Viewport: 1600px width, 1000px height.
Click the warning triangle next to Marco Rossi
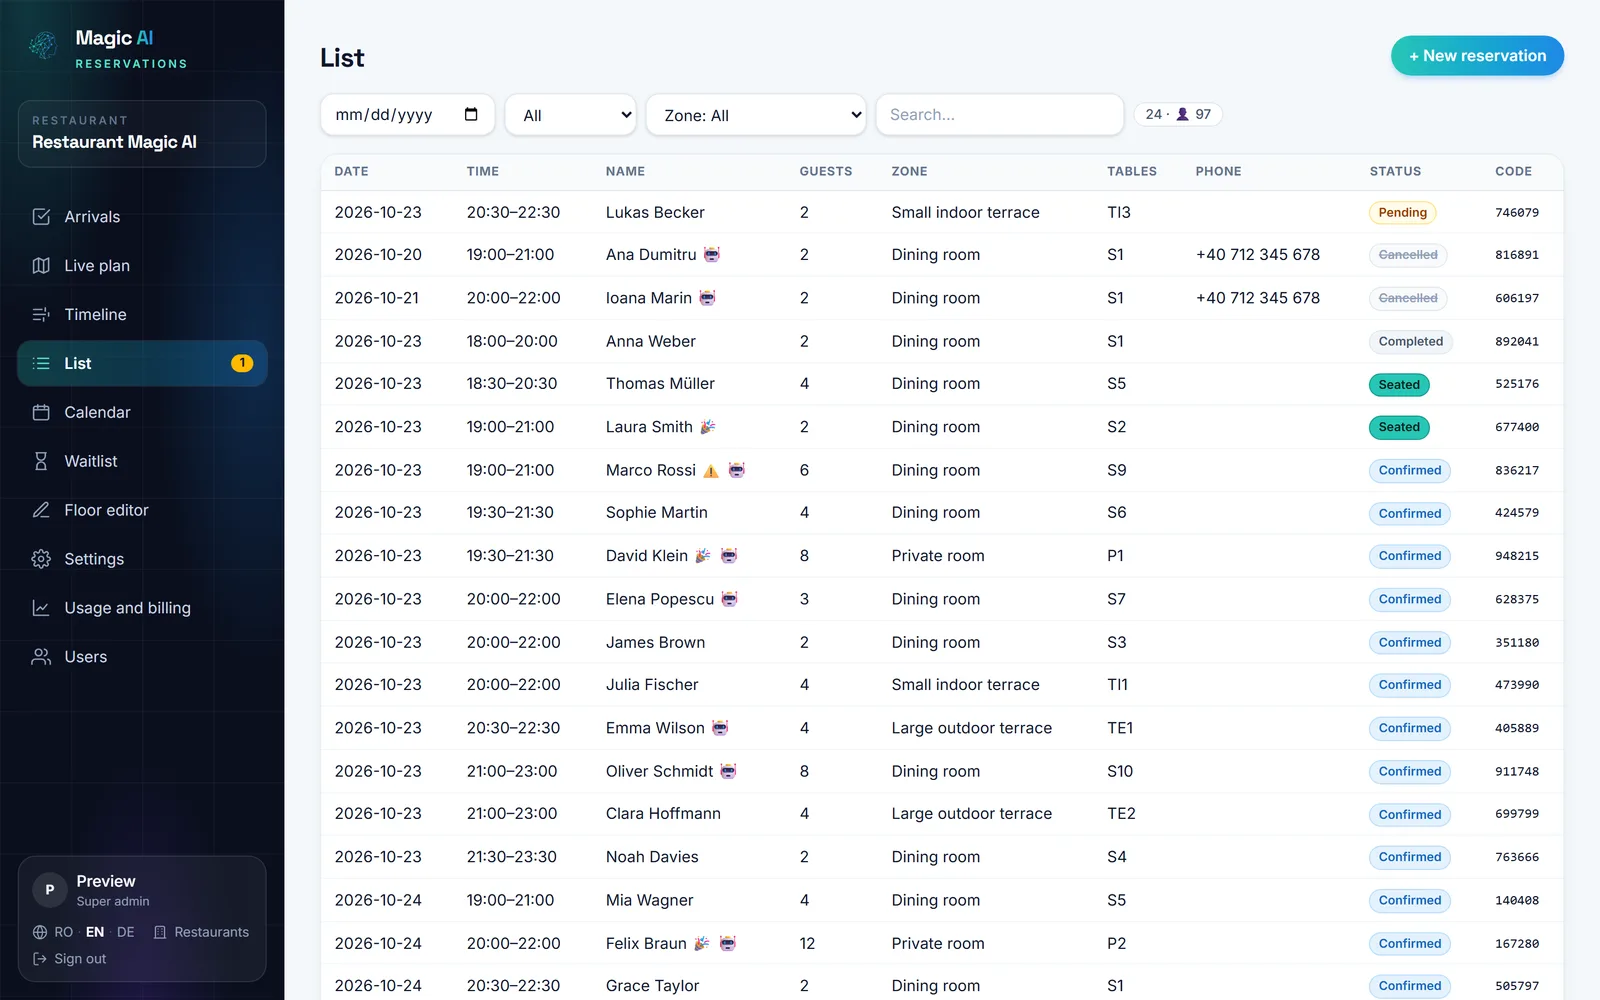coord(711,470)
